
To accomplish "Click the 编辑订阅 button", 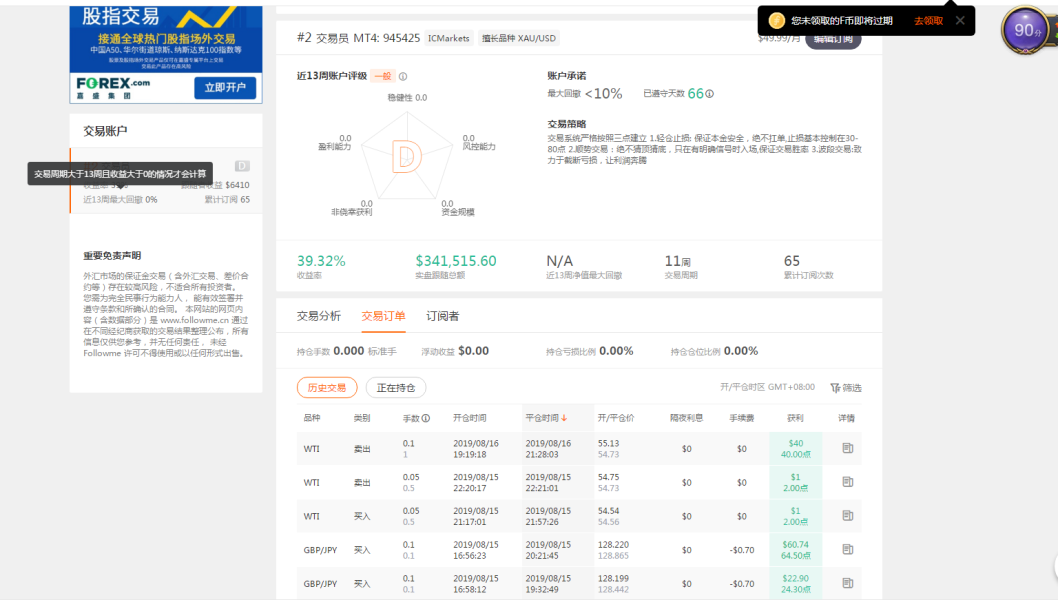I will tap(833, 39).
